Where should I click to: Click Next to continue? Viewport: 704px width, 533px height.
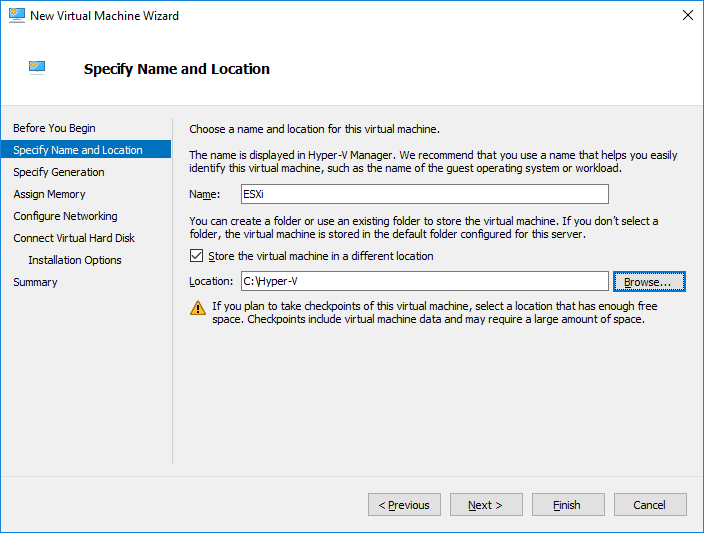pos(486,505)
